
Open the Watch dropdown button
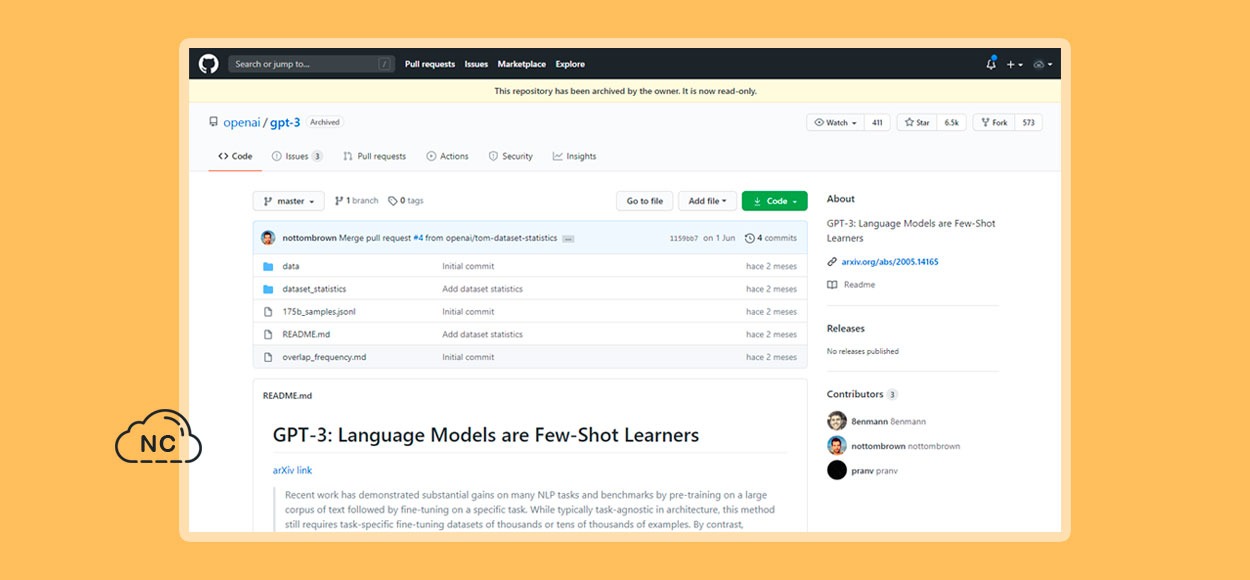pyautogui.click(x=835, y=123)
